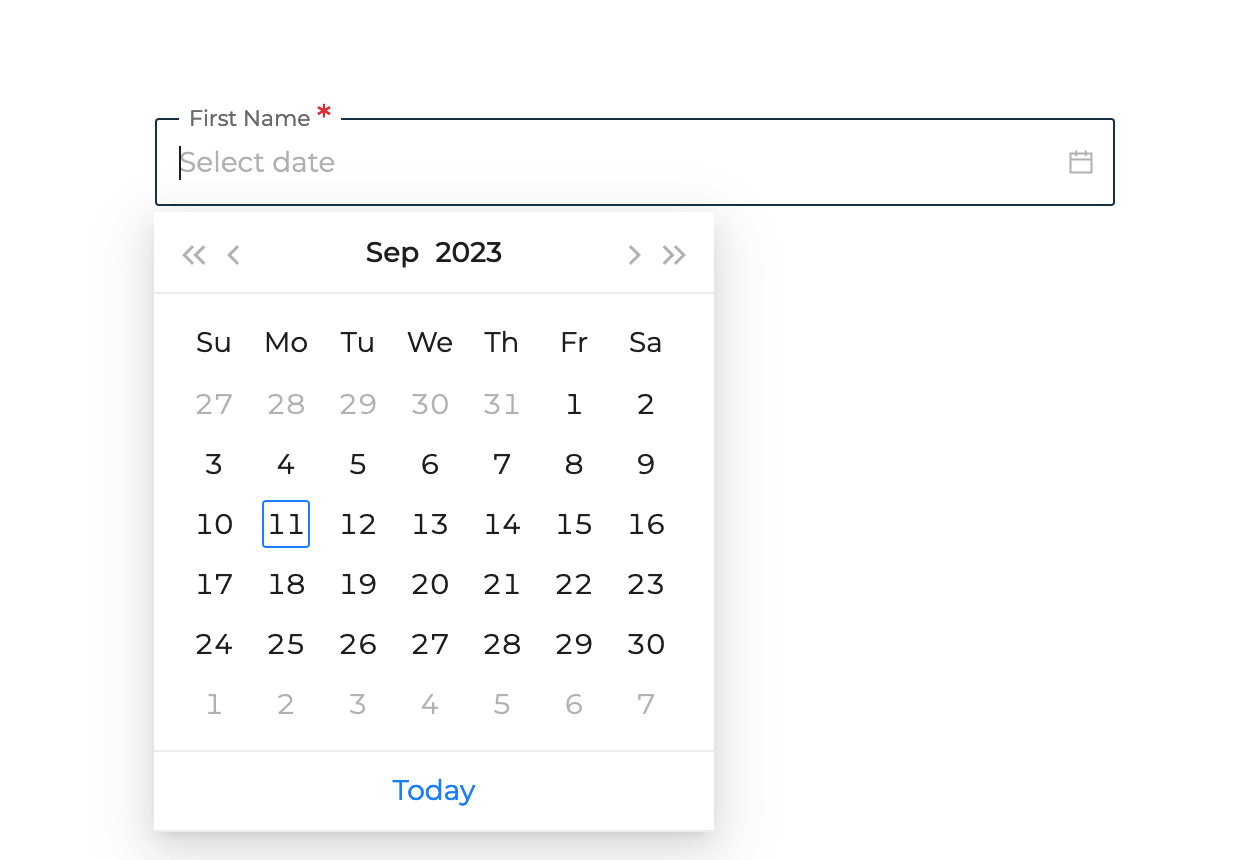The image size is (1252, 860).
Task: Go to previous month arrow
Action: [233, 255]
